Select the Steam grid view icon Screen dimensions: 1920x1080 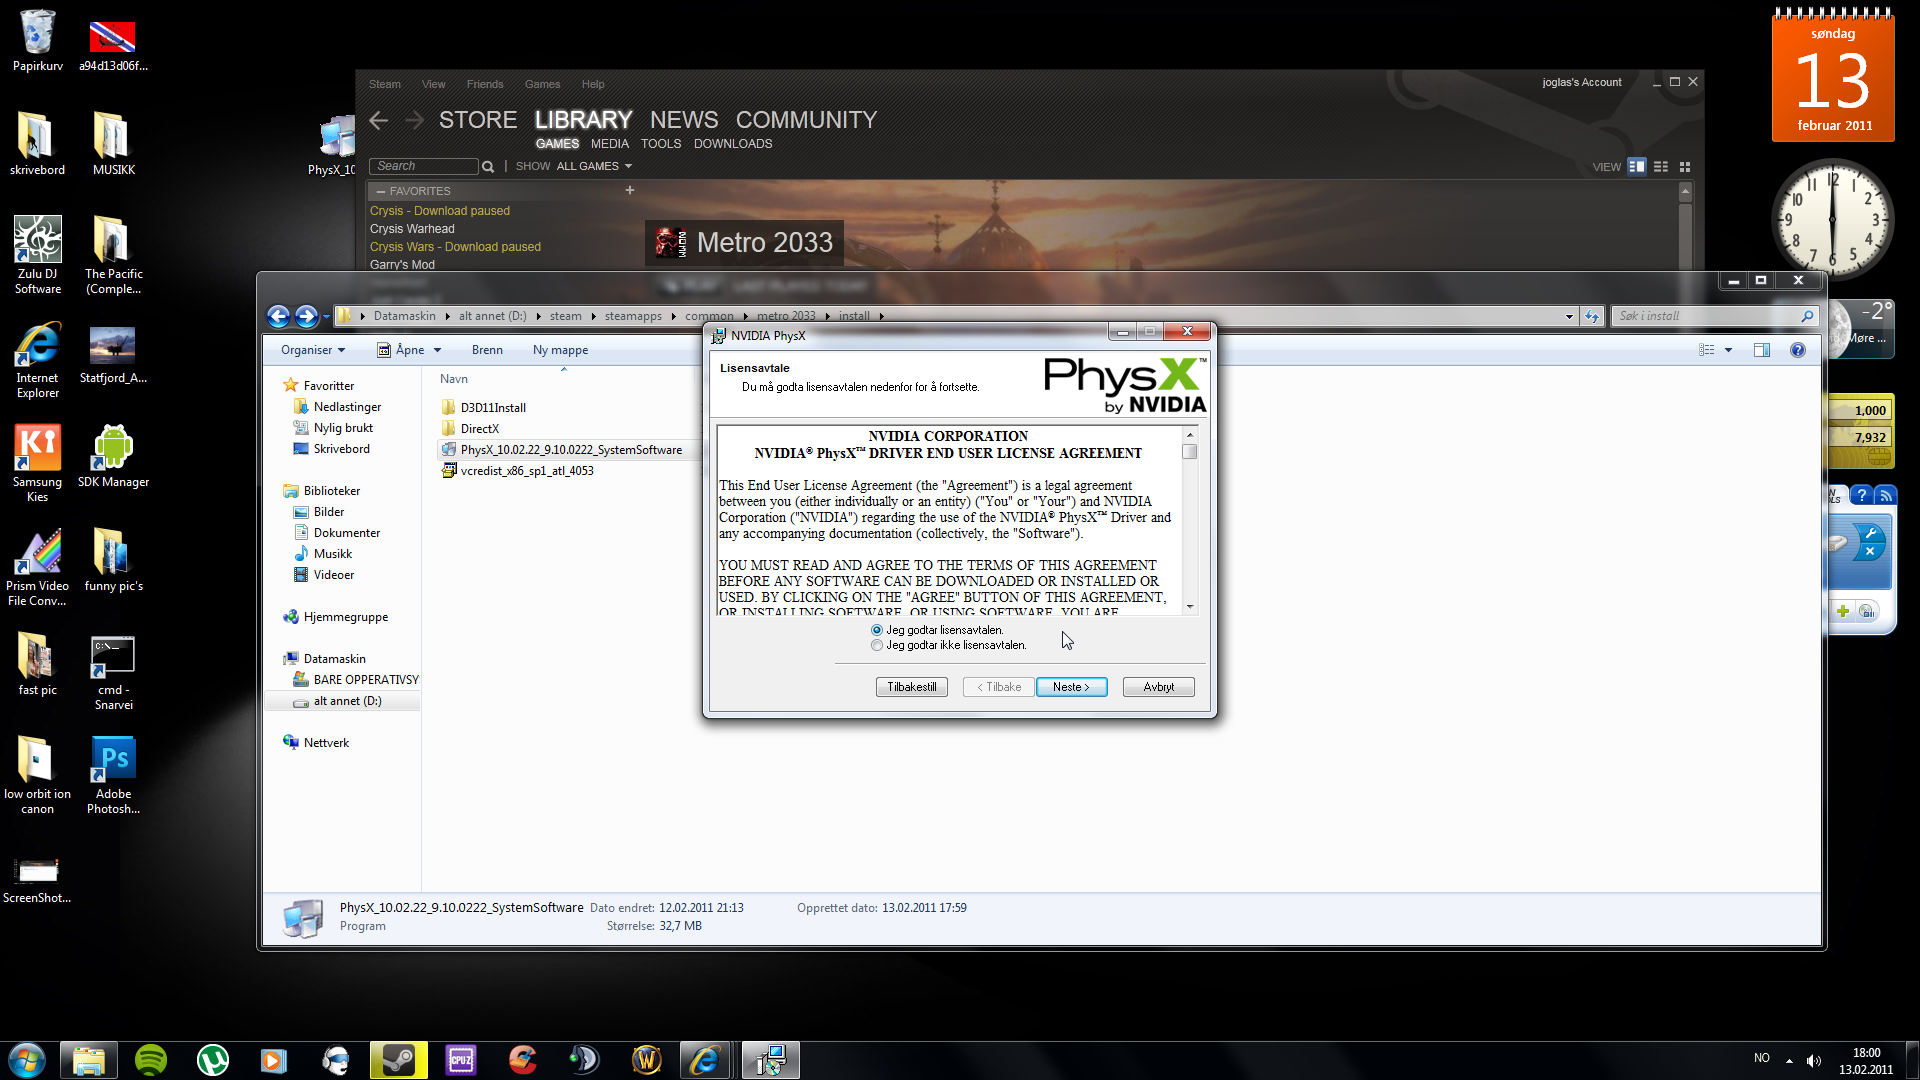click(x=1685, y=167)
